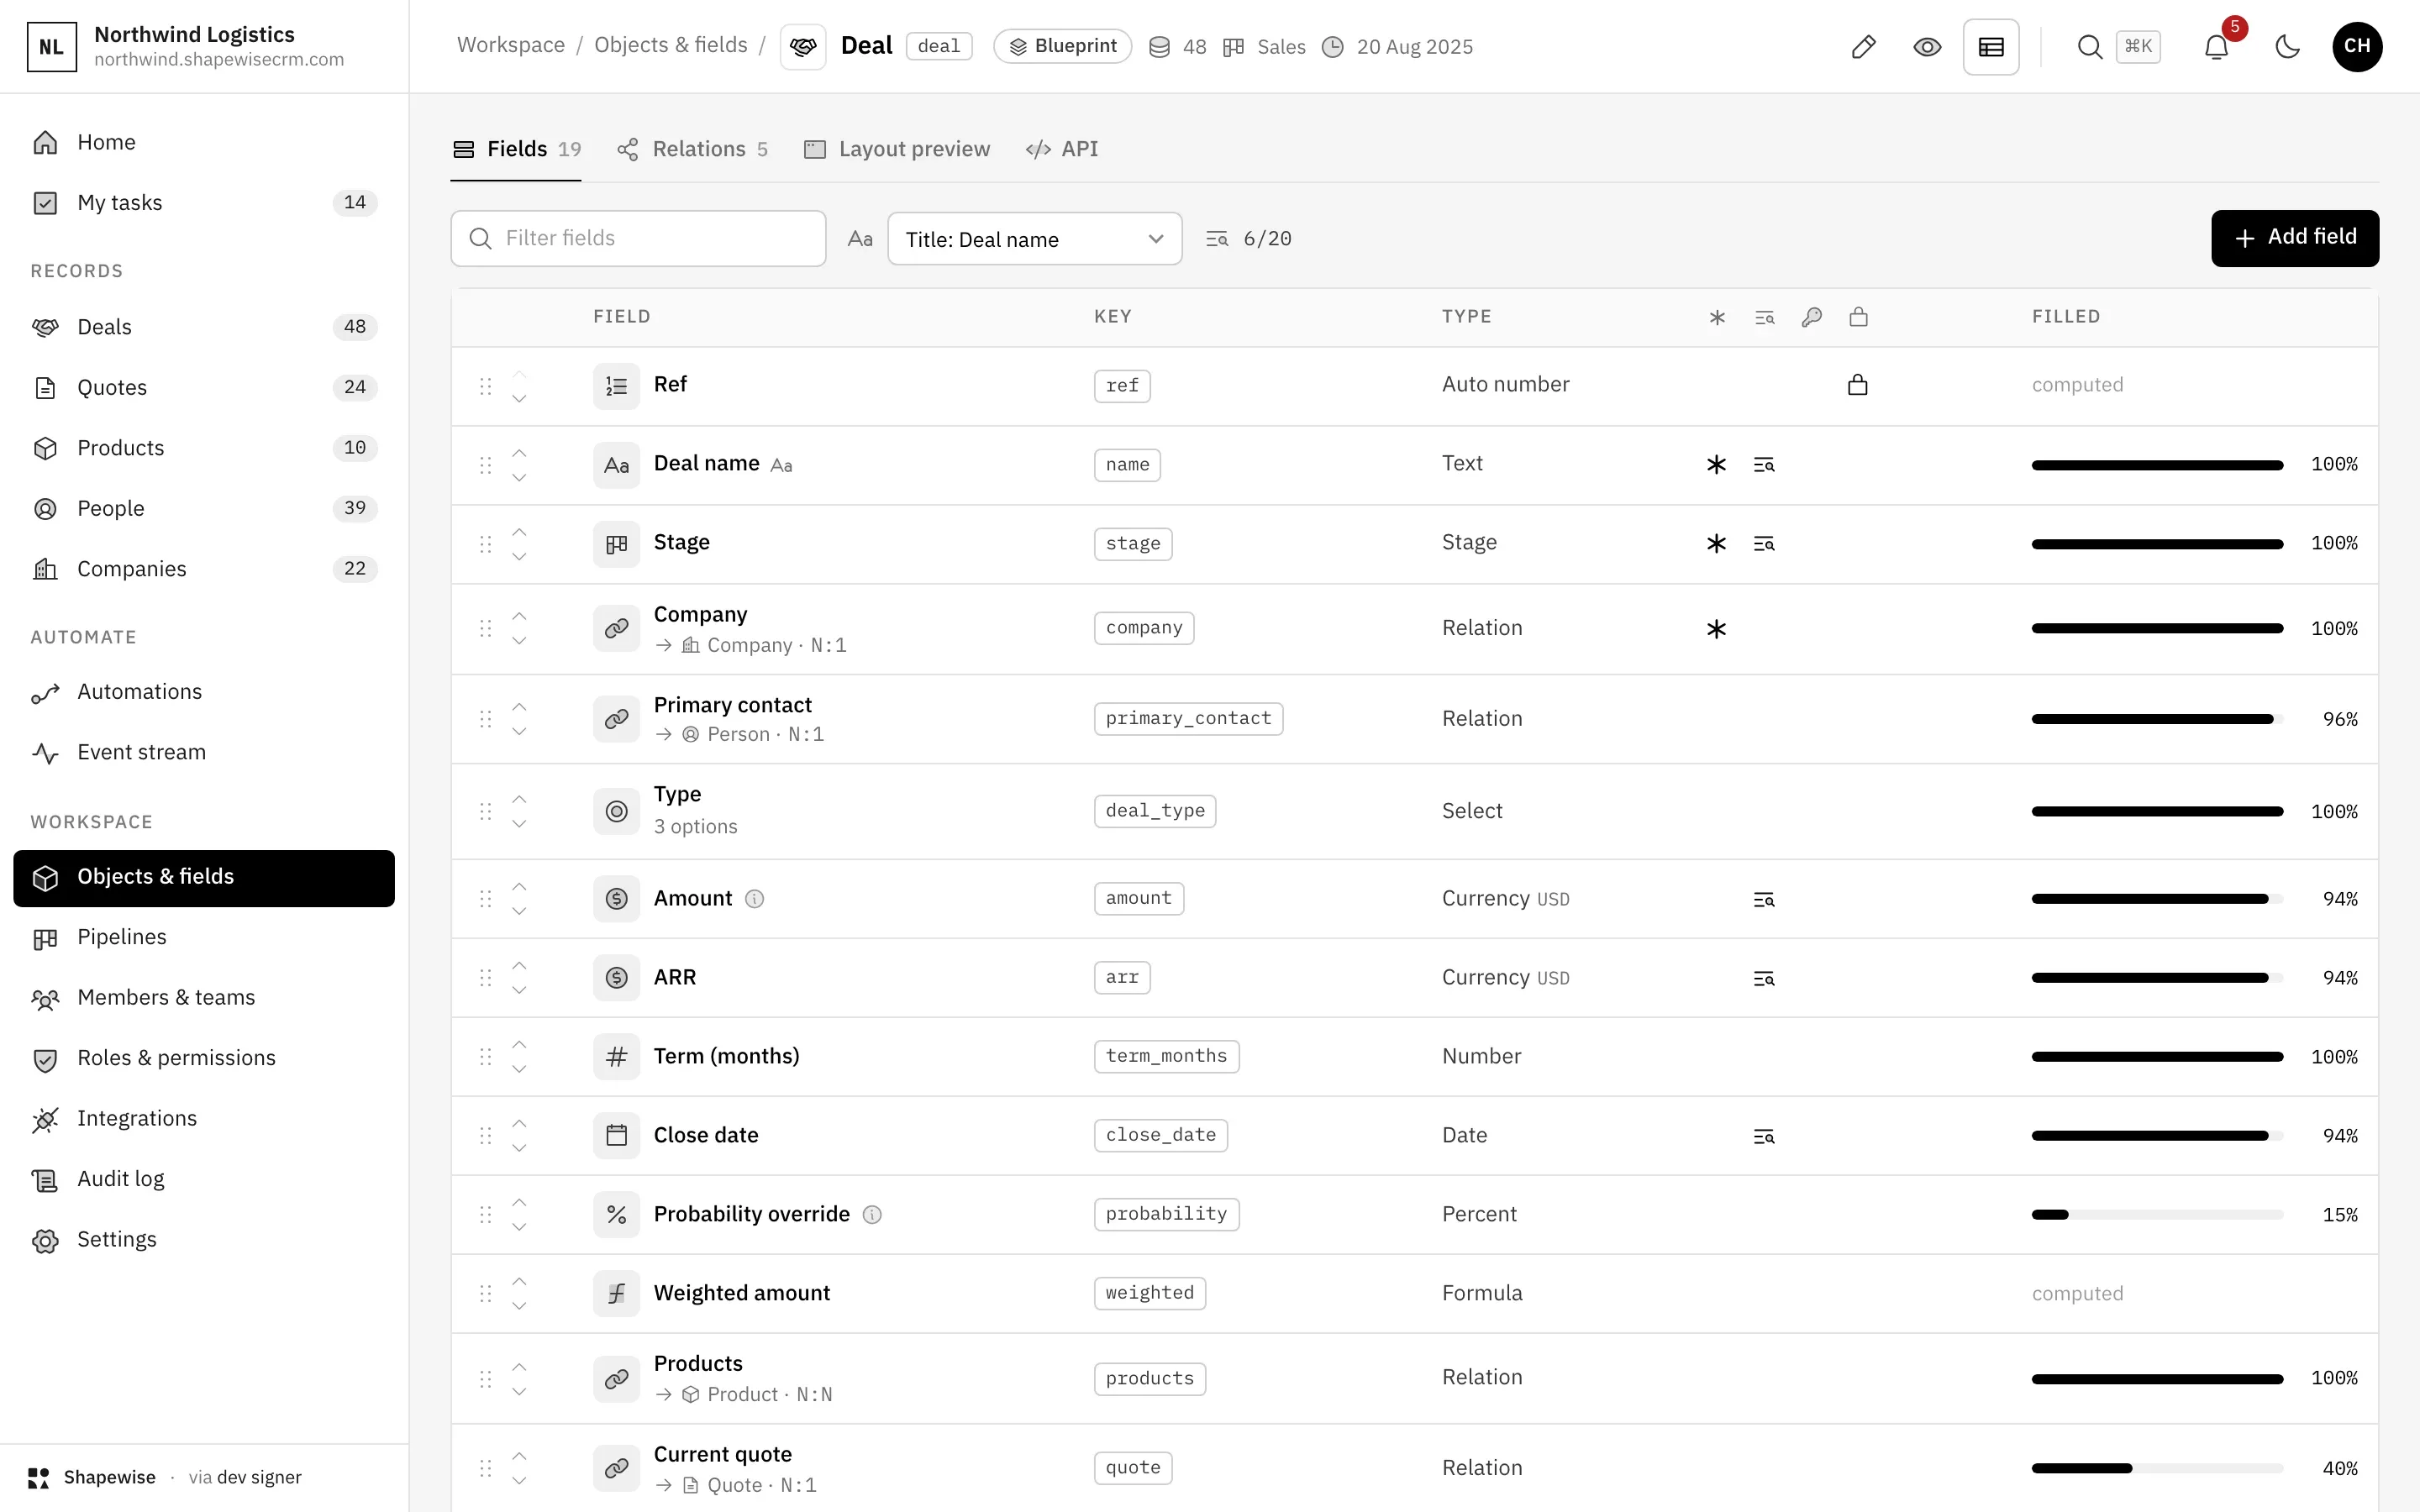Image resolution: width=2420 pixels, height=1512 pixels.
Task: Open the Layout preview tab
Action: (x=897, y=149)
